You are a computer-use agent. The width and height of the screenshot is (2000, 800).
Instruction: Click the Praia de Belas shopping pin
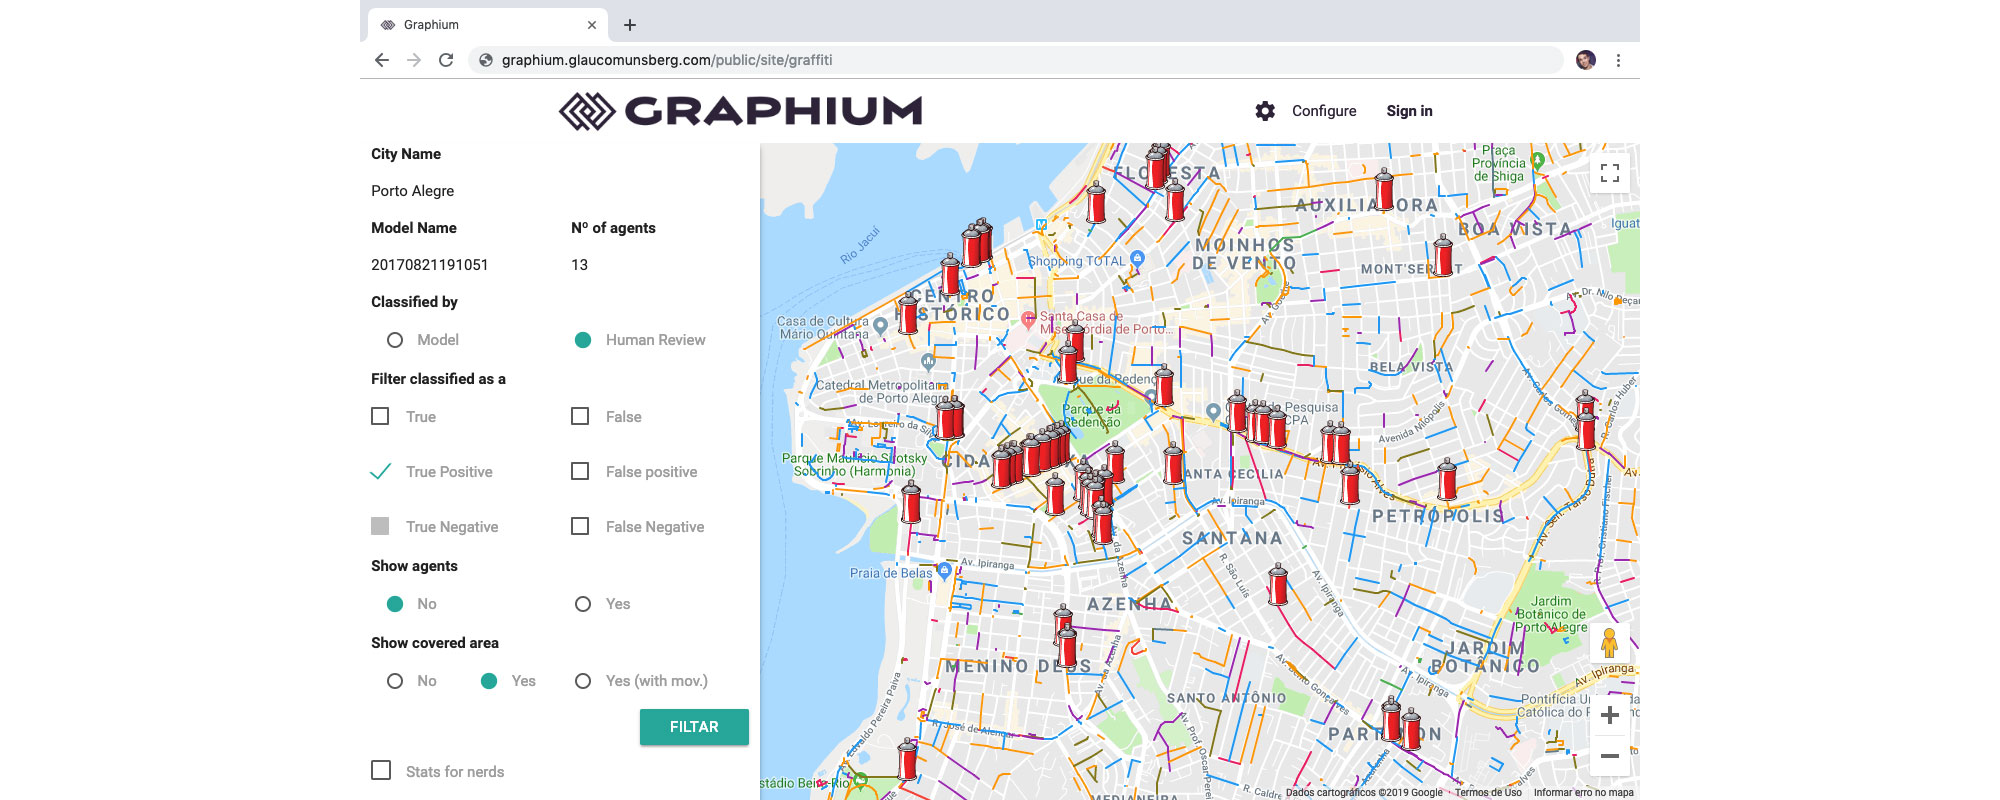943,571
